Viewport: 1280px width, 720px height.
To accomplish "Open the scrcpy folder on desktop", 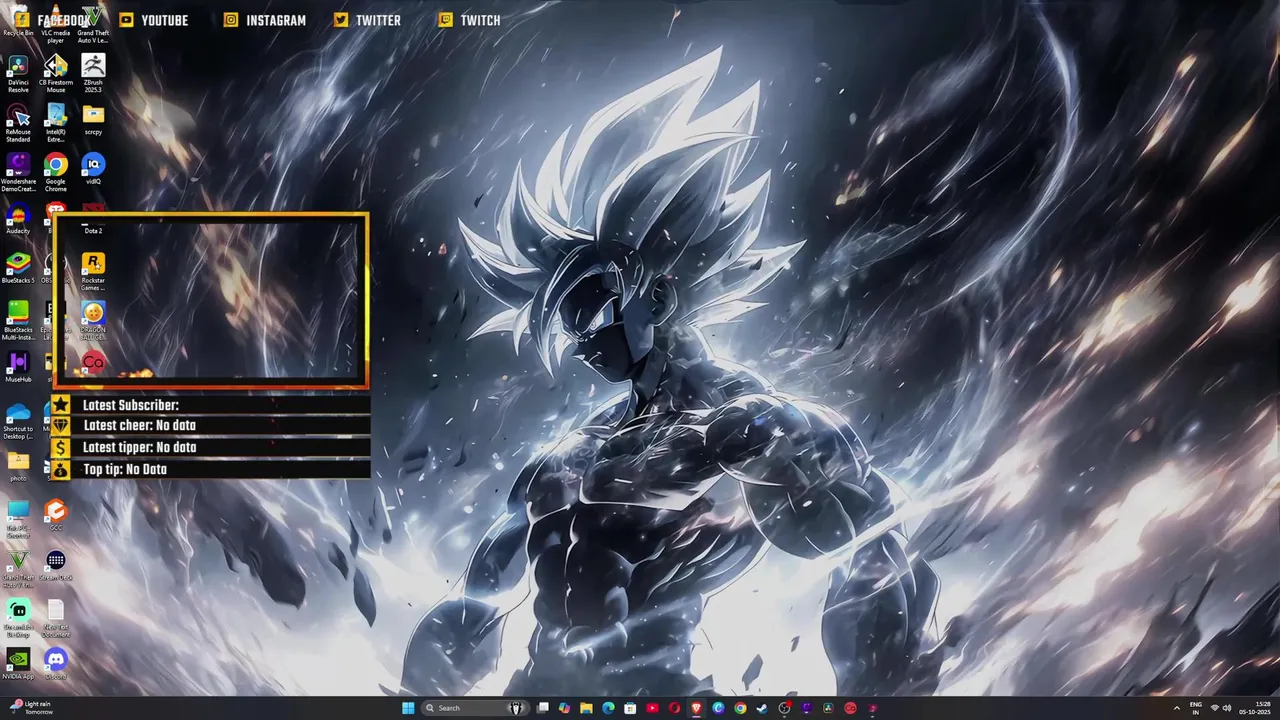I will [93, 120].
